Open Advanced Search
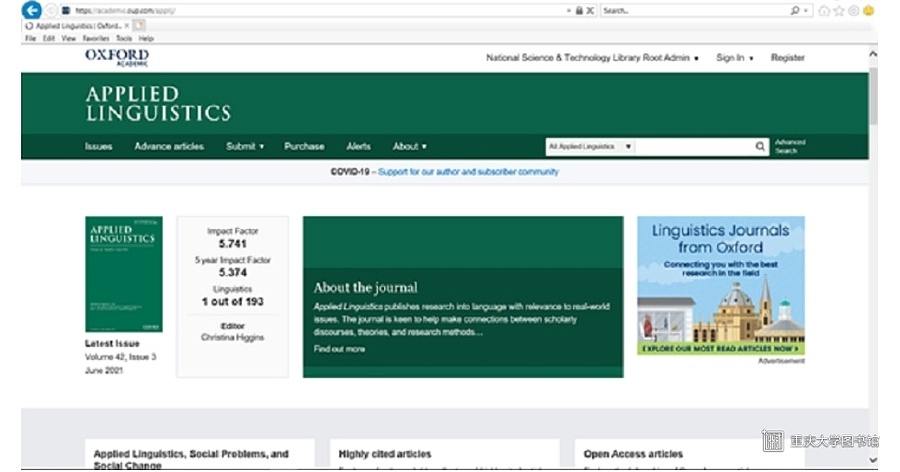 [x=790, y=146]
